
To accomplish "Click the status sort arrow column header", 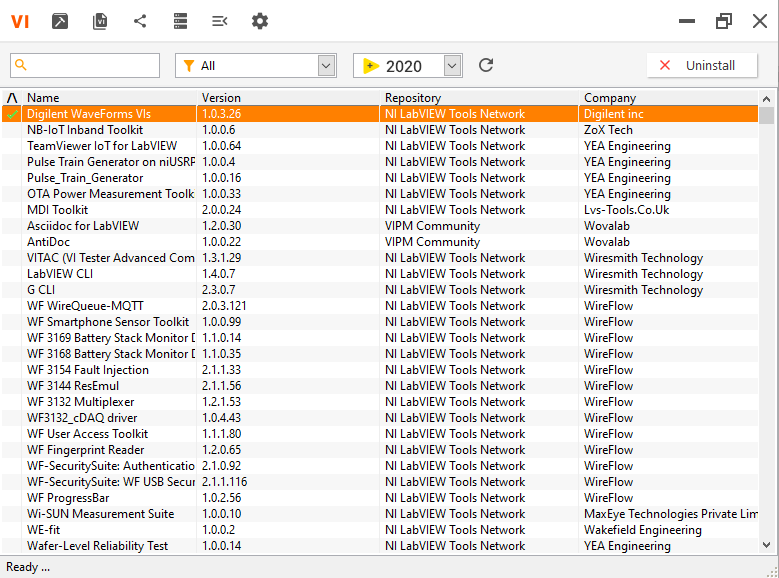I will 12,97.
